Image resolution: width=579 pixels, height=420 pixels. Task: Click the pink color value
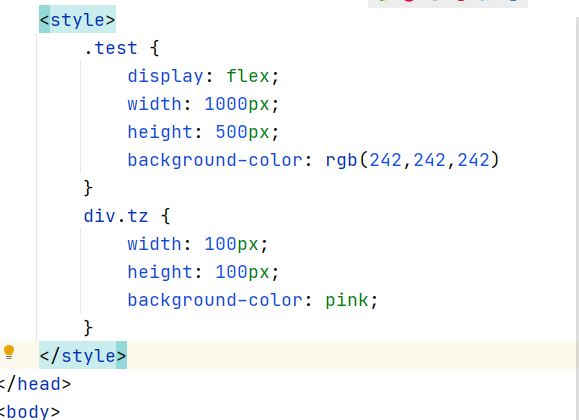pyautogui.click(x=347, y=300)
